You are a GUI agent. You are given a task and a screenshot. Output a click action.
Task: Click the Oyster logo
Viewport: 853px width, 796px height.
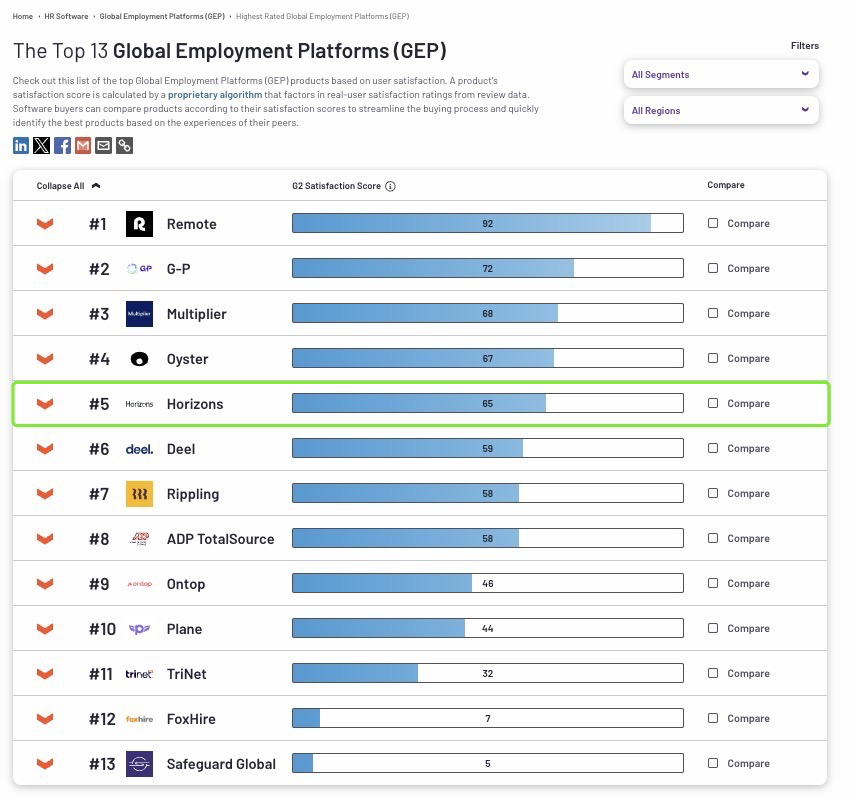coord(139,359)
